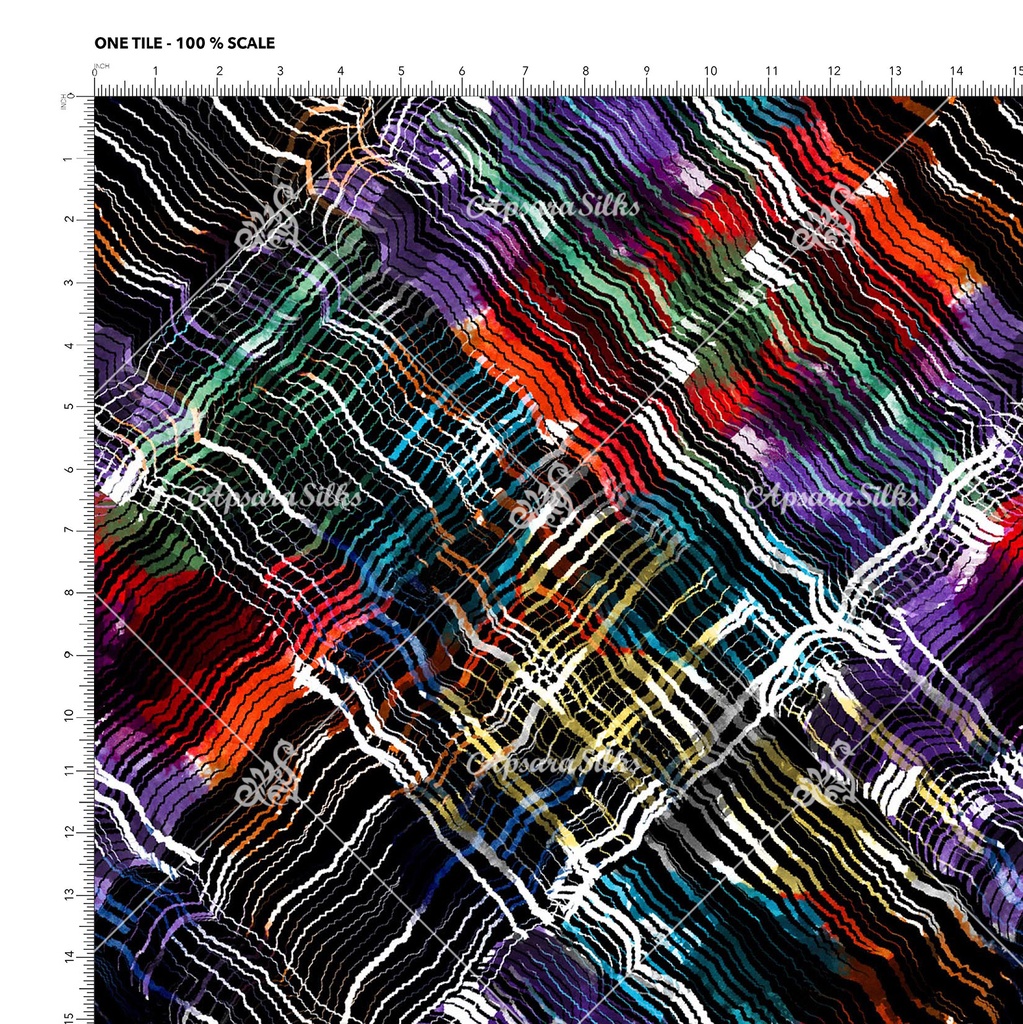Screen dimensions: 1023x1024
Task: Click the 8 inch mark on left ruler
Action: [70, 591]
